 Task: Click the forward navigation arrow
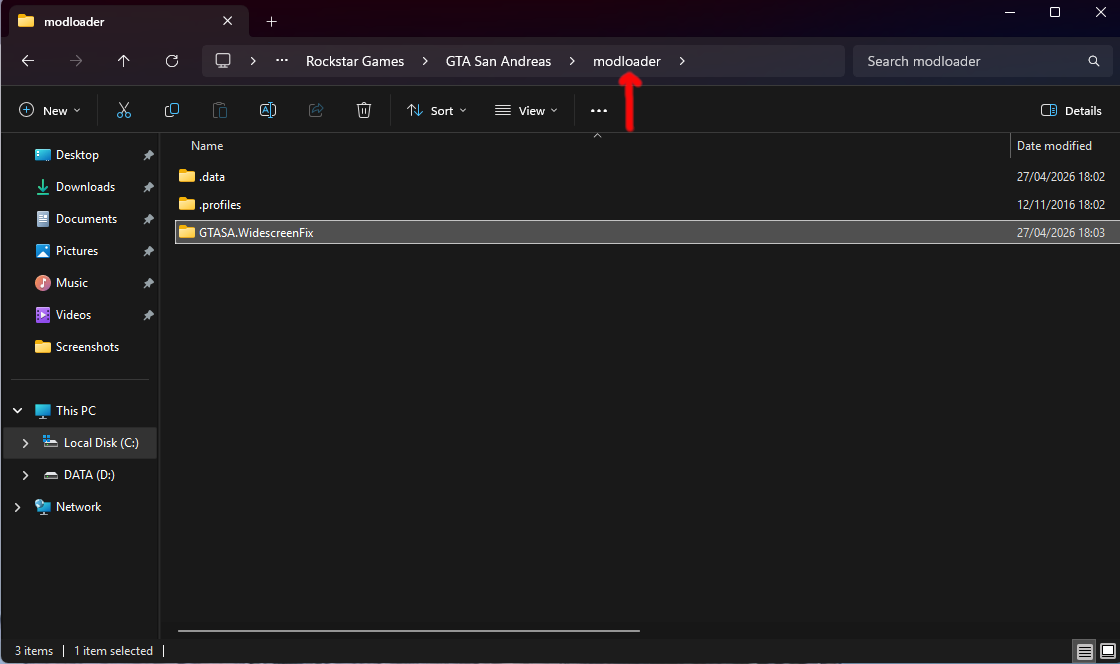tap(76, 61)
